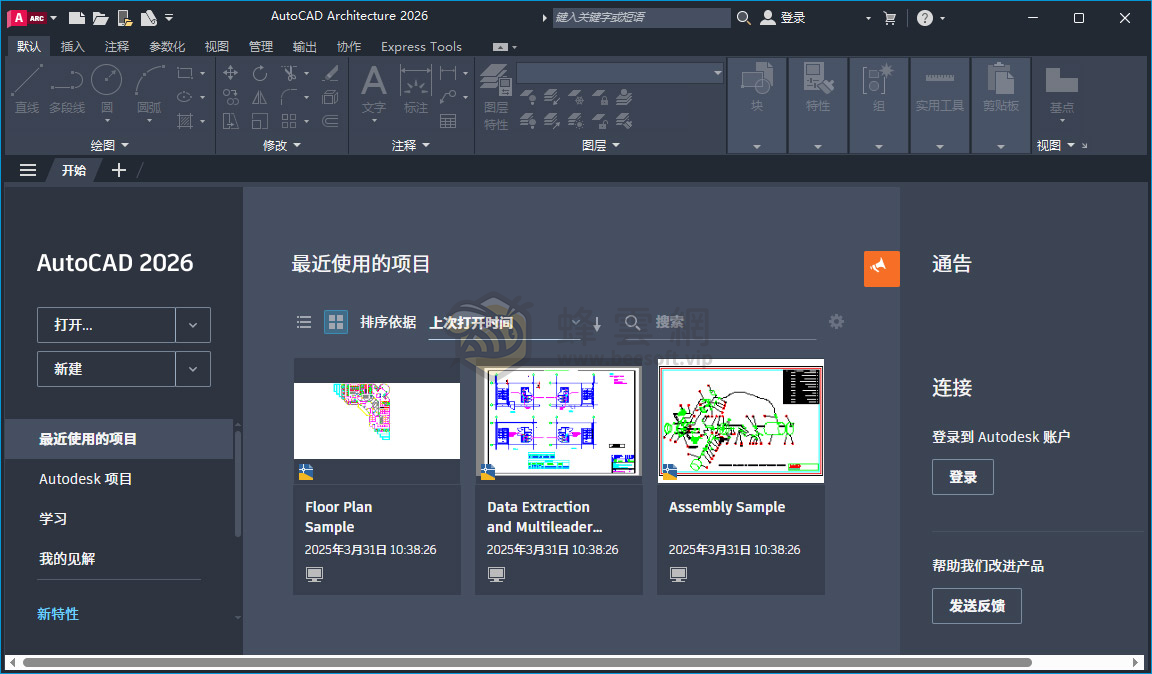Select the Dimension (标注) tool
The width and height of the screenshot is (1152, 674).
tap(416, 89)
